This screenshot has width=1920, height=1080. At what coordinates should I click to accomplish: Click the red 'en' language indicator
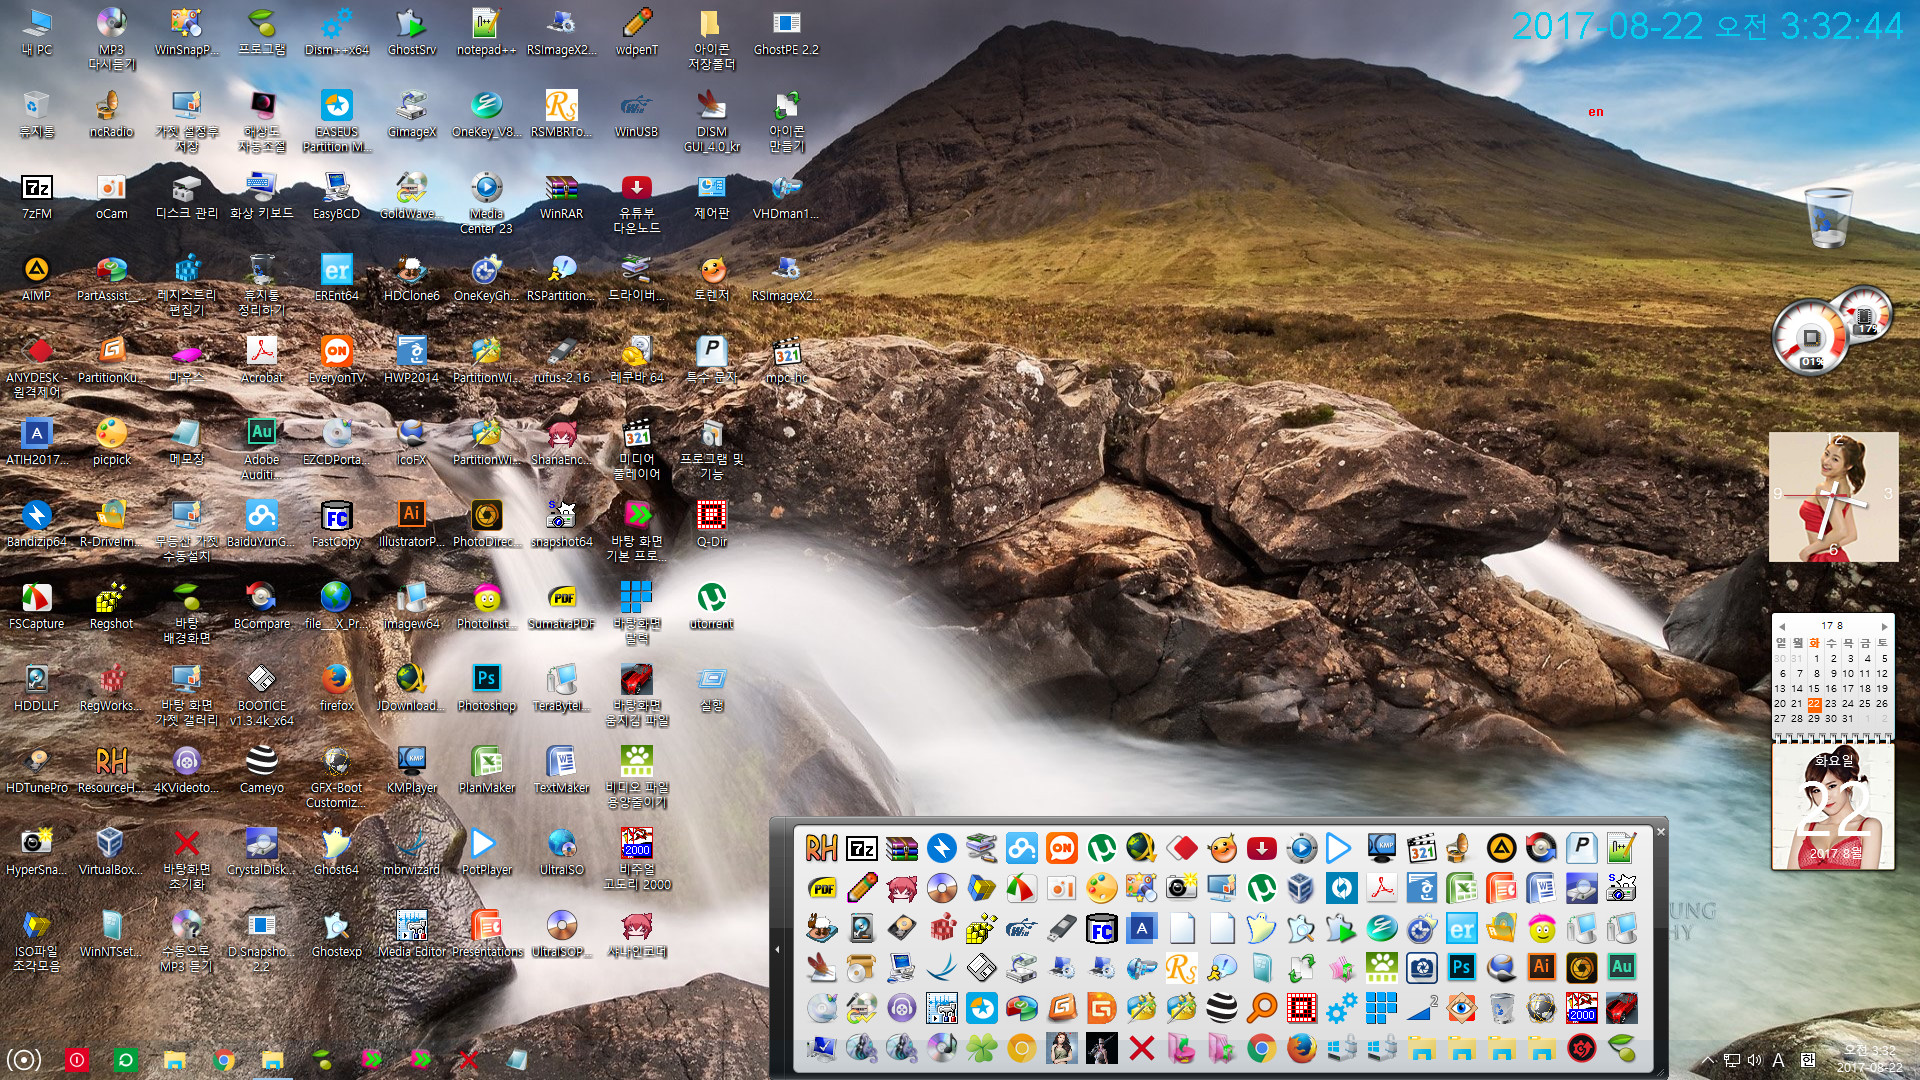(1596, 112)
